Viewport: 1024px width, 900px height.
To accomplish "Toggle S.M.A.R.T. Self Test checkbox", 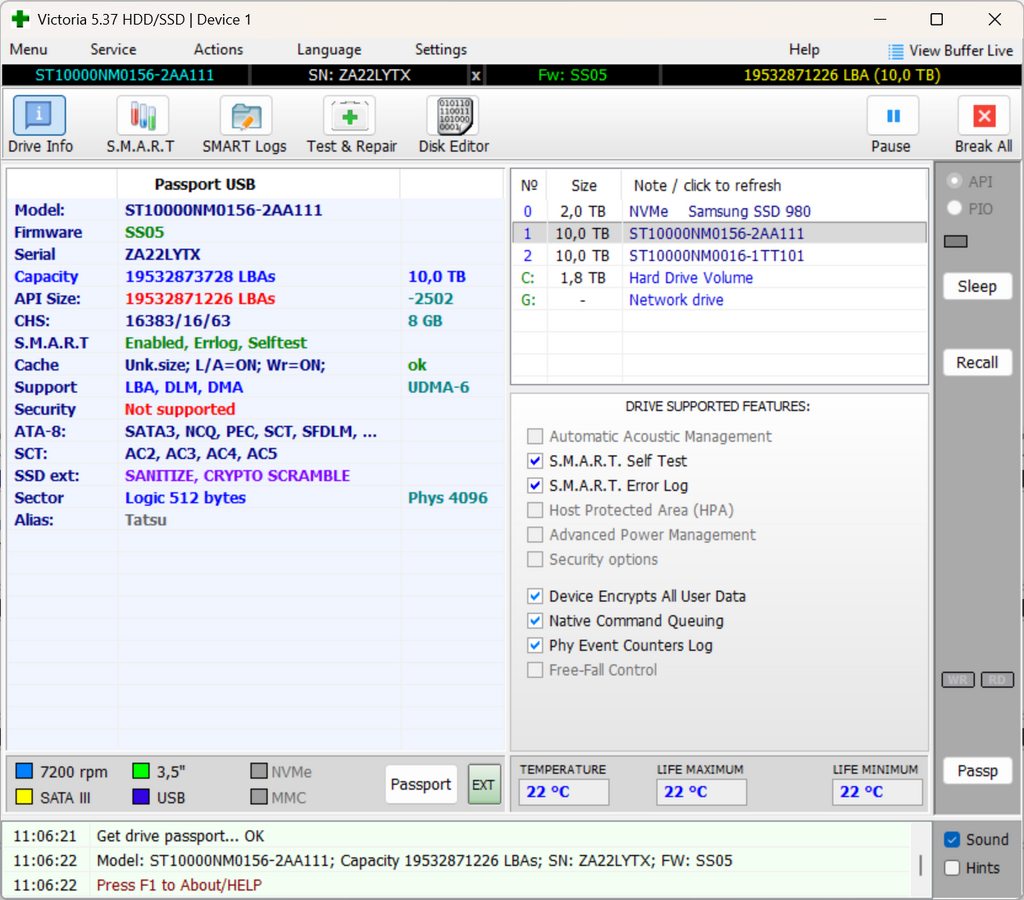I will [x=535, y=461].
